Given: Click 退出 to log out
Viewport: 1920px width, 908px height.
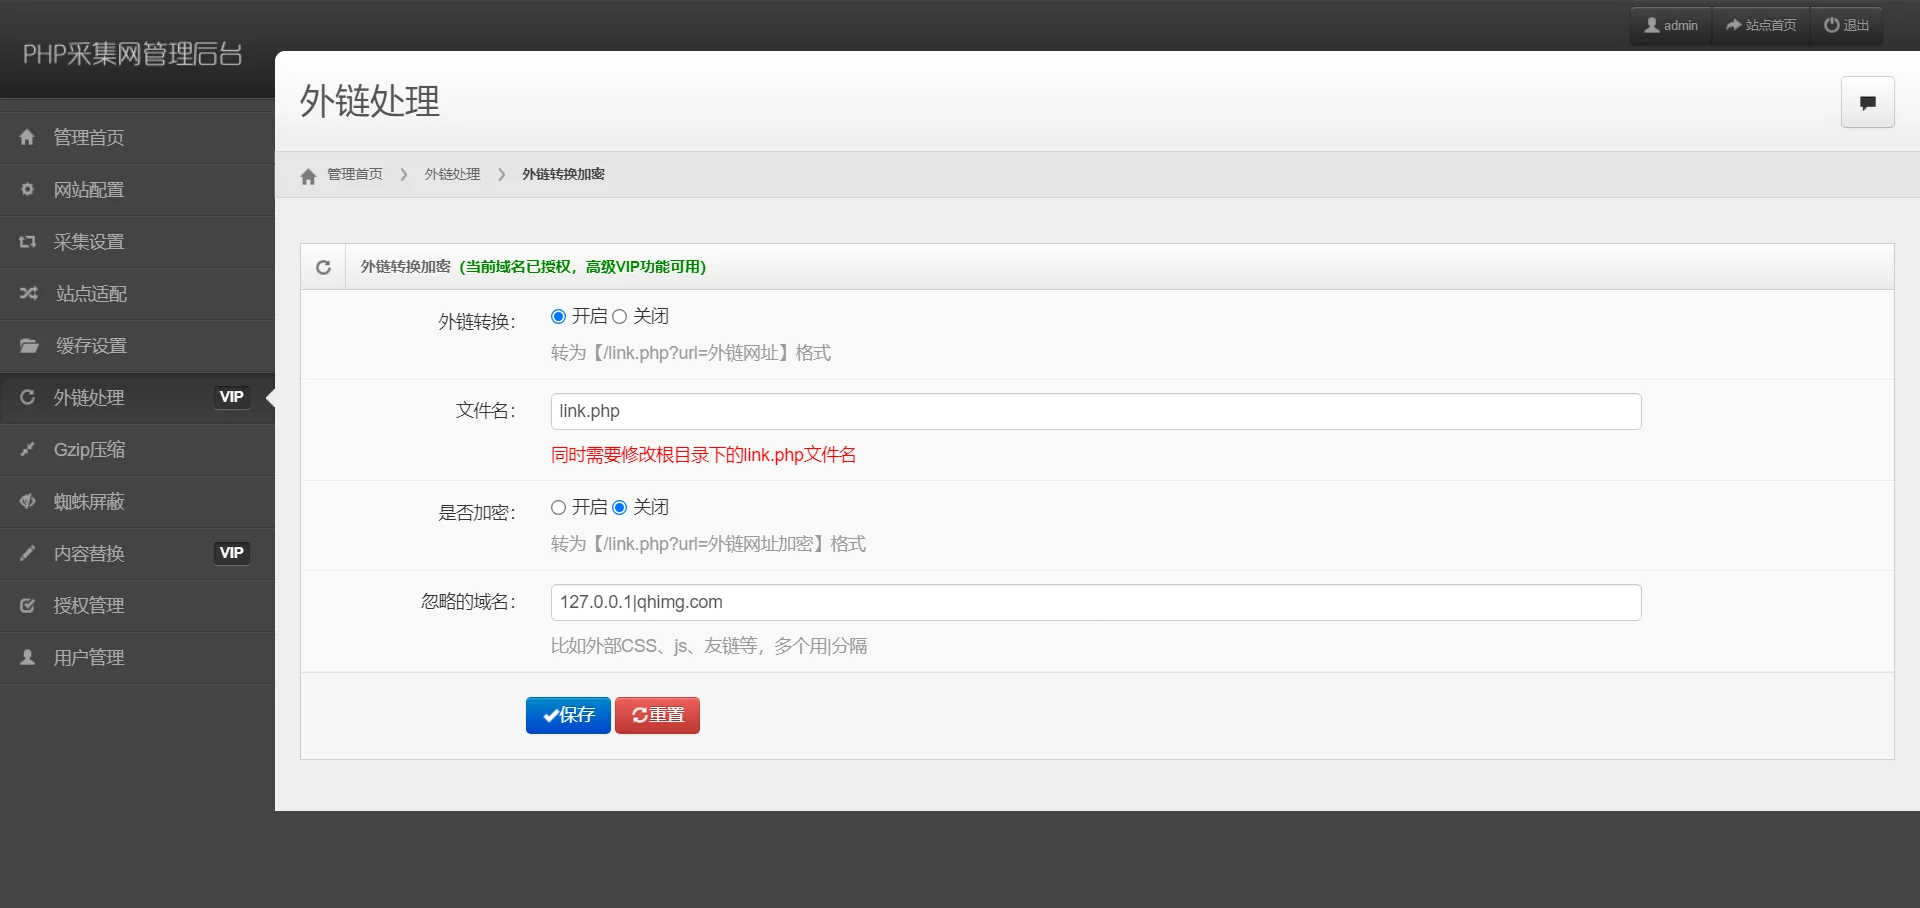Looking at the screenshot, I should [x=1846, y=24].
